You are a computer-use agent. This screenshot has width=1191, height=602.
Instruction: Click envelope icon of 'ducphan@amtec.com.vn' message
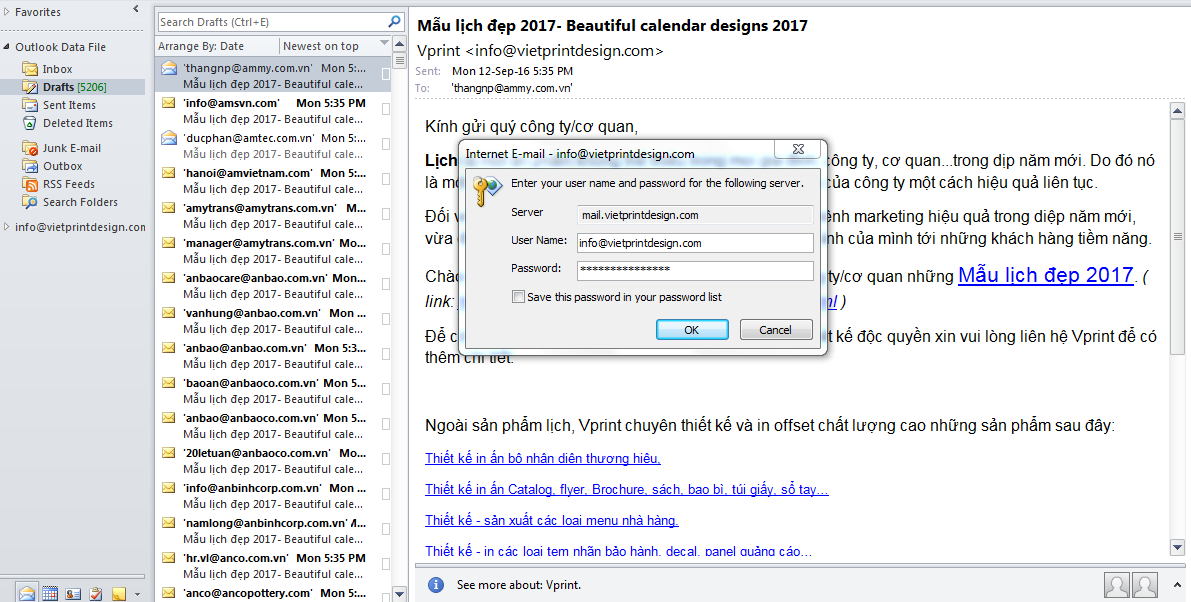[x=169, y=138]
